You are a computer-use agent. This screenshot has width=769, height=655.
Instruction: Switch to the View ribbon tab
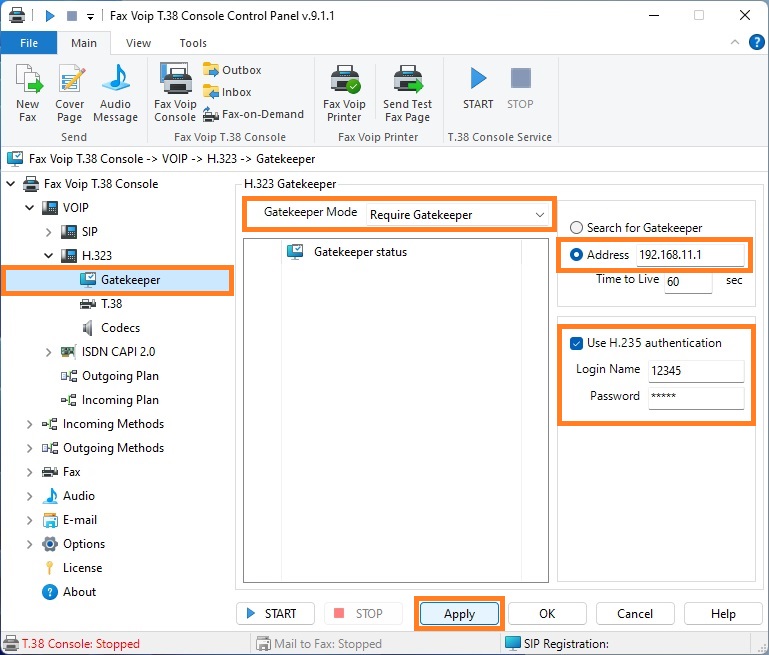tap(138, 43)
